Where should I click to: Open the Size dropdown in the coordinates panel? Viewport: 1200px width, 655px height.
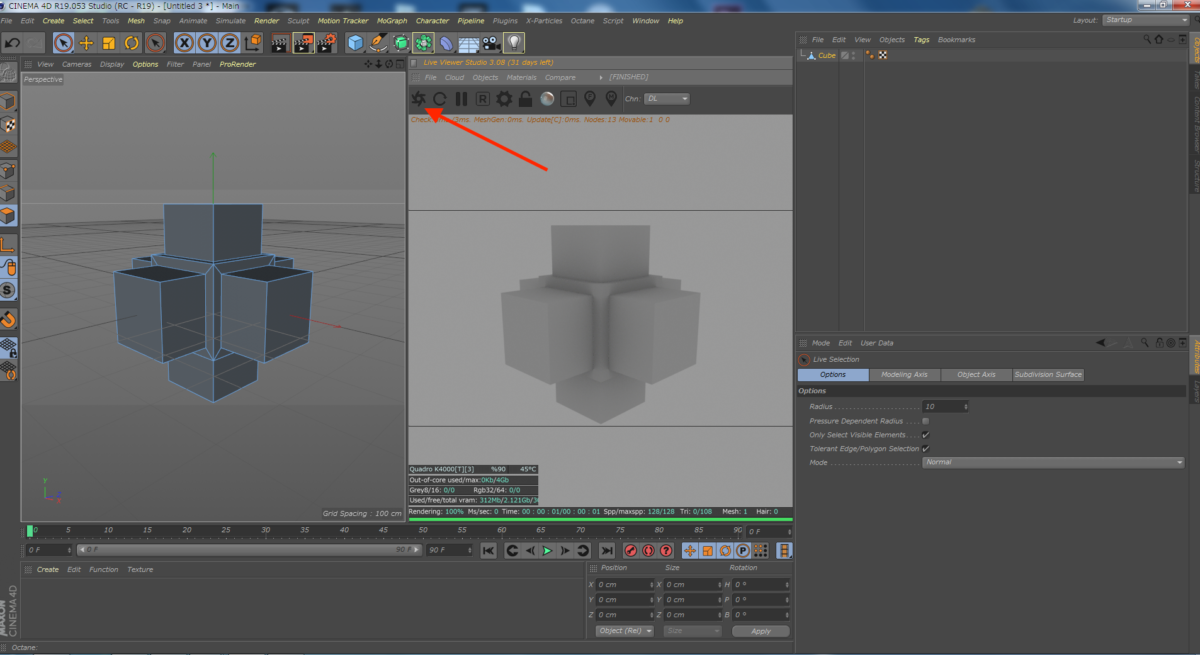(x=692, y=631)
